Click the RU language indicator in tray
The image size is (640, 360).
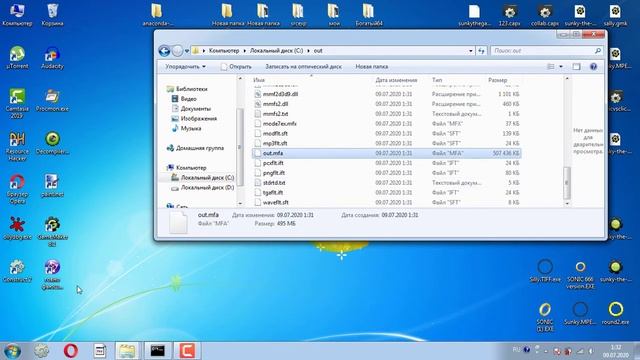click(516, 350)
